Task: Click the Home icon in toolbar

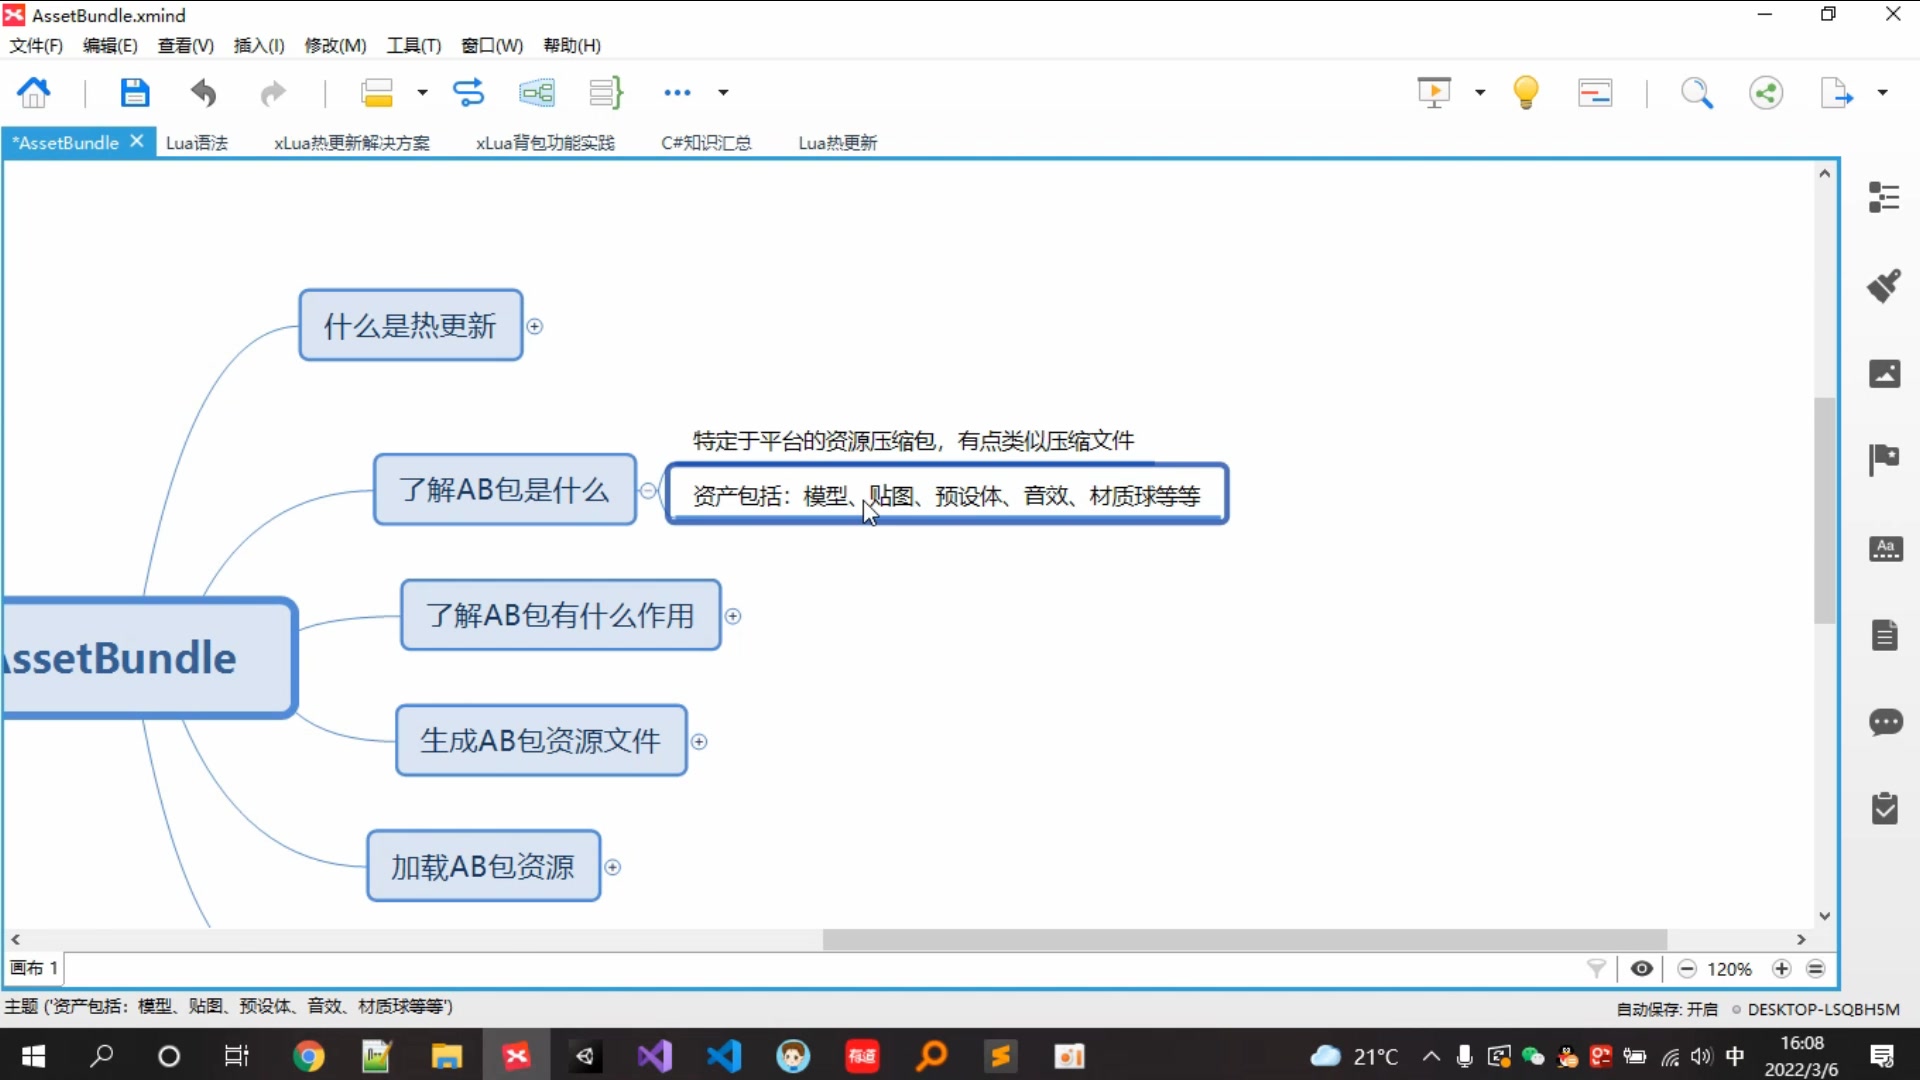Action: click(x=34, y=93)
